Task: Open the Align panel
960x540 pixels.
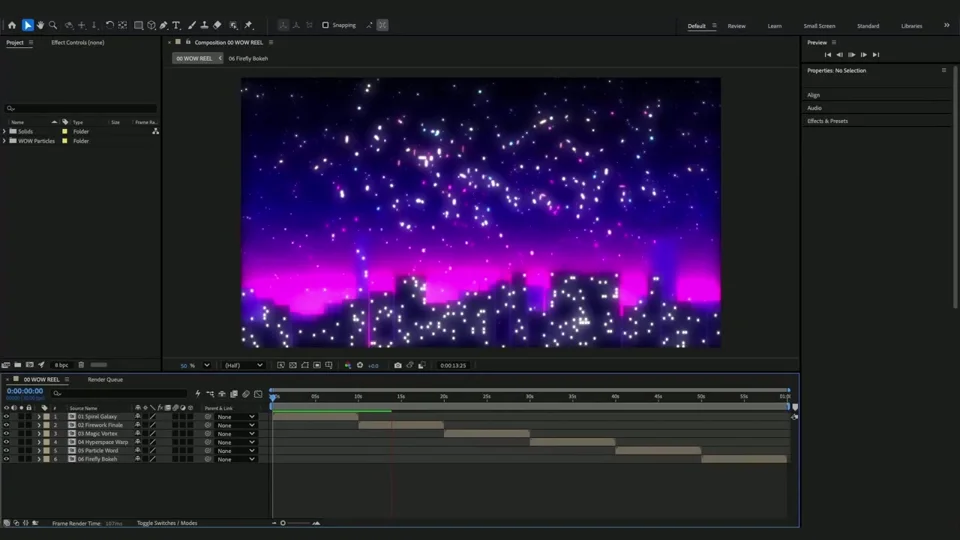Action: click(813, 96)
